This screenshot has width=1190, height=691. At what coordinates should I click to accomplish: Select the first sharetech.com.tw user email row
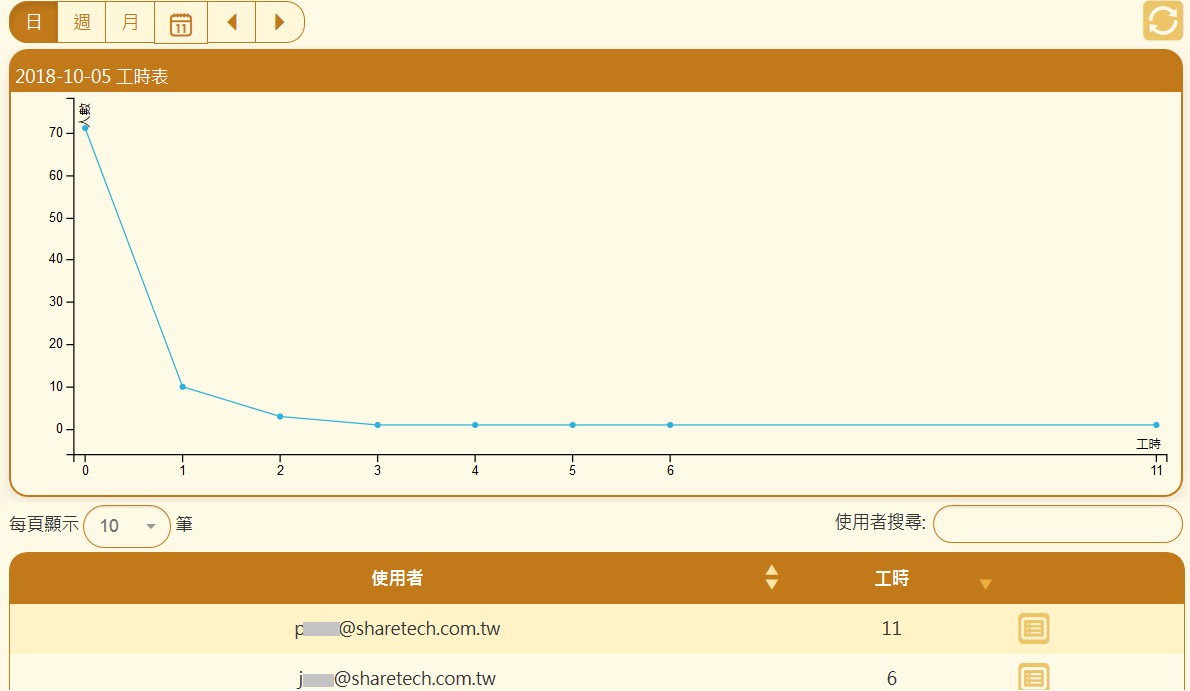398,629
